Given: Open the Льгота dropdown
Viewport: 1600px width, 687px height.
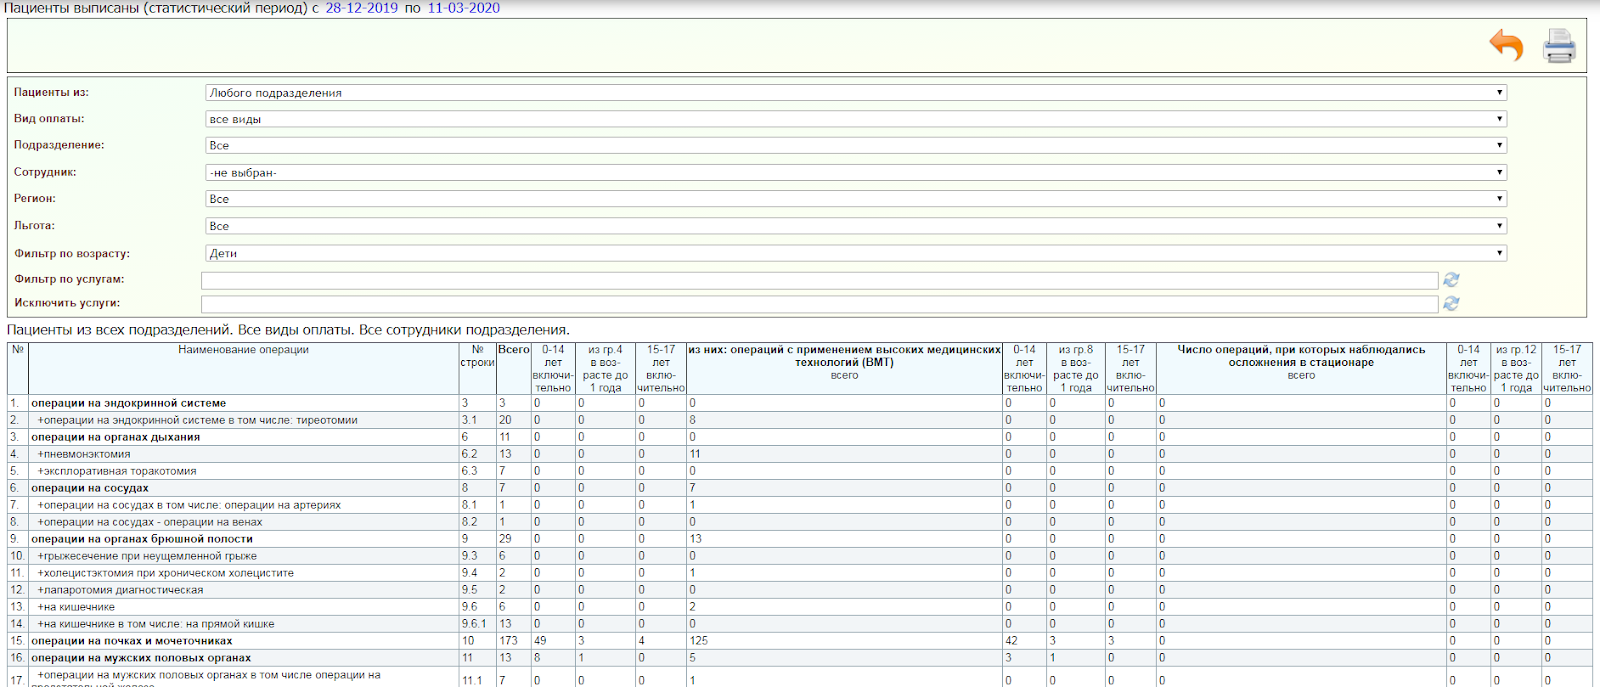Looking at the screenshot, I should pos(855,226).
